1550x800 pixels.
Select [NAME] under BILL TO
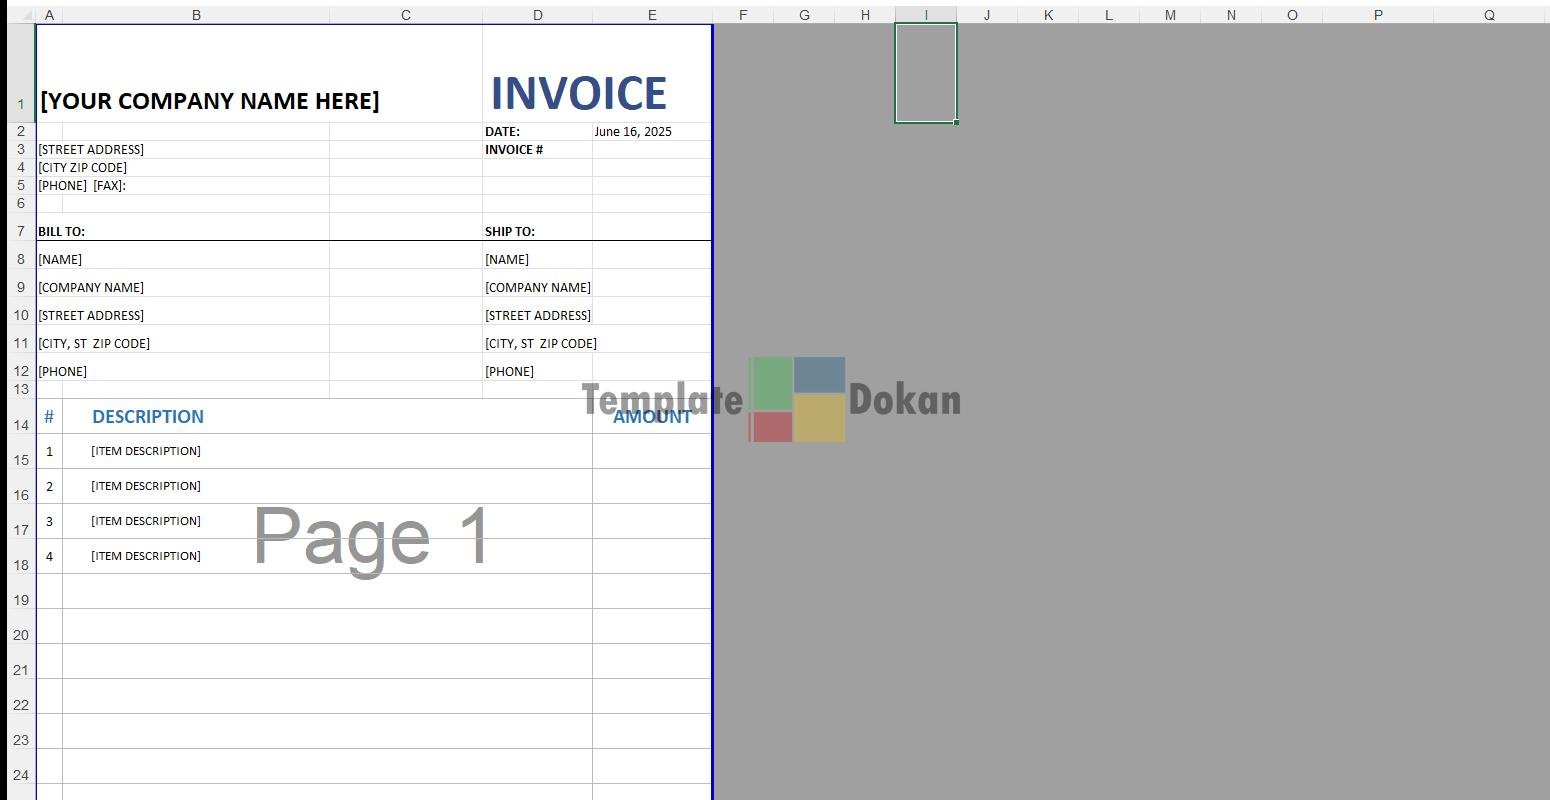[x=60, y=260]
